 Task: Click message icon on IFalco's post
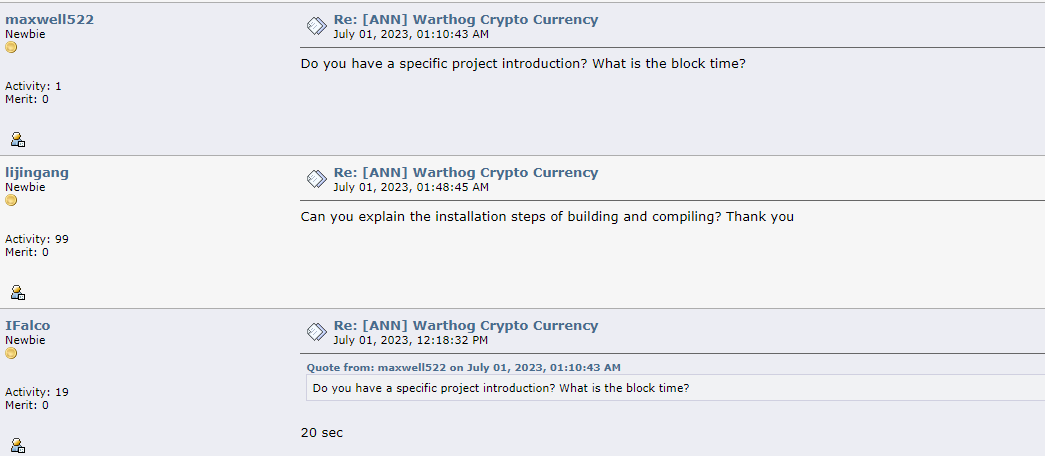[x=316, y=332]
